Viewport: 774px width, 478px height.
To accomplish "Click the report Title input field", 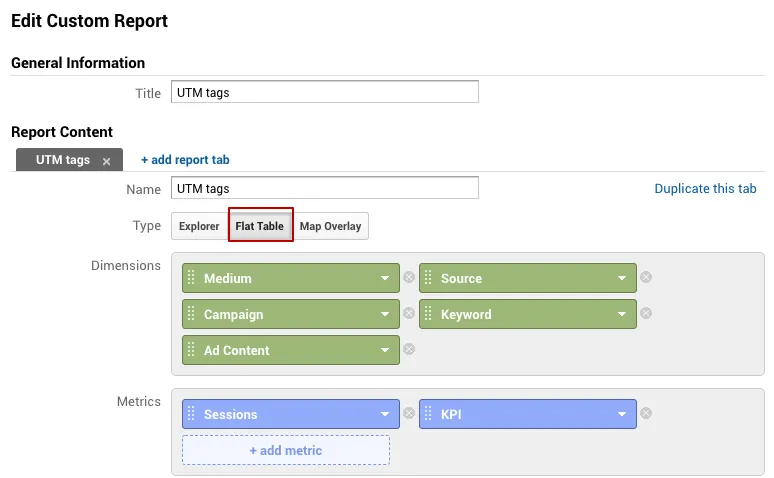I will click(x=325, y=92).
